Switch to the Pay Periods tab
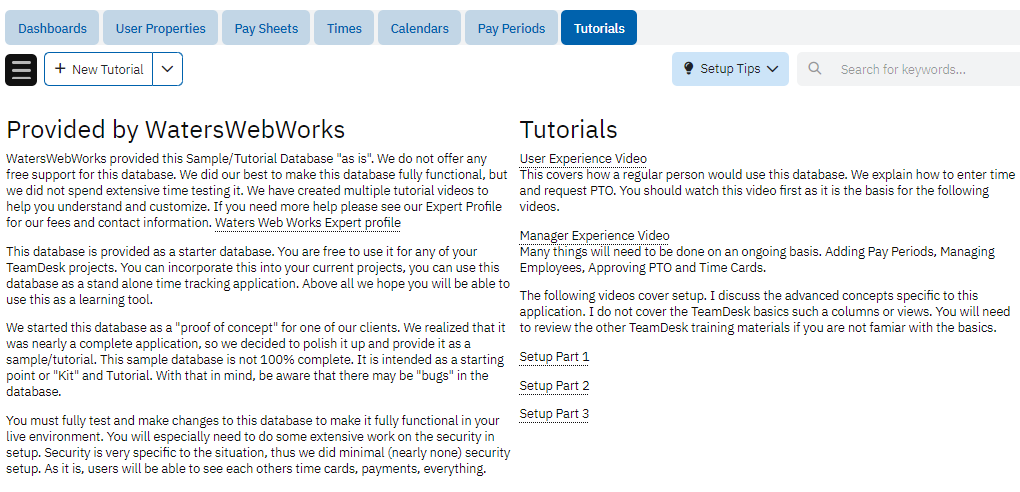1020x492 pixels. (511, 28)
